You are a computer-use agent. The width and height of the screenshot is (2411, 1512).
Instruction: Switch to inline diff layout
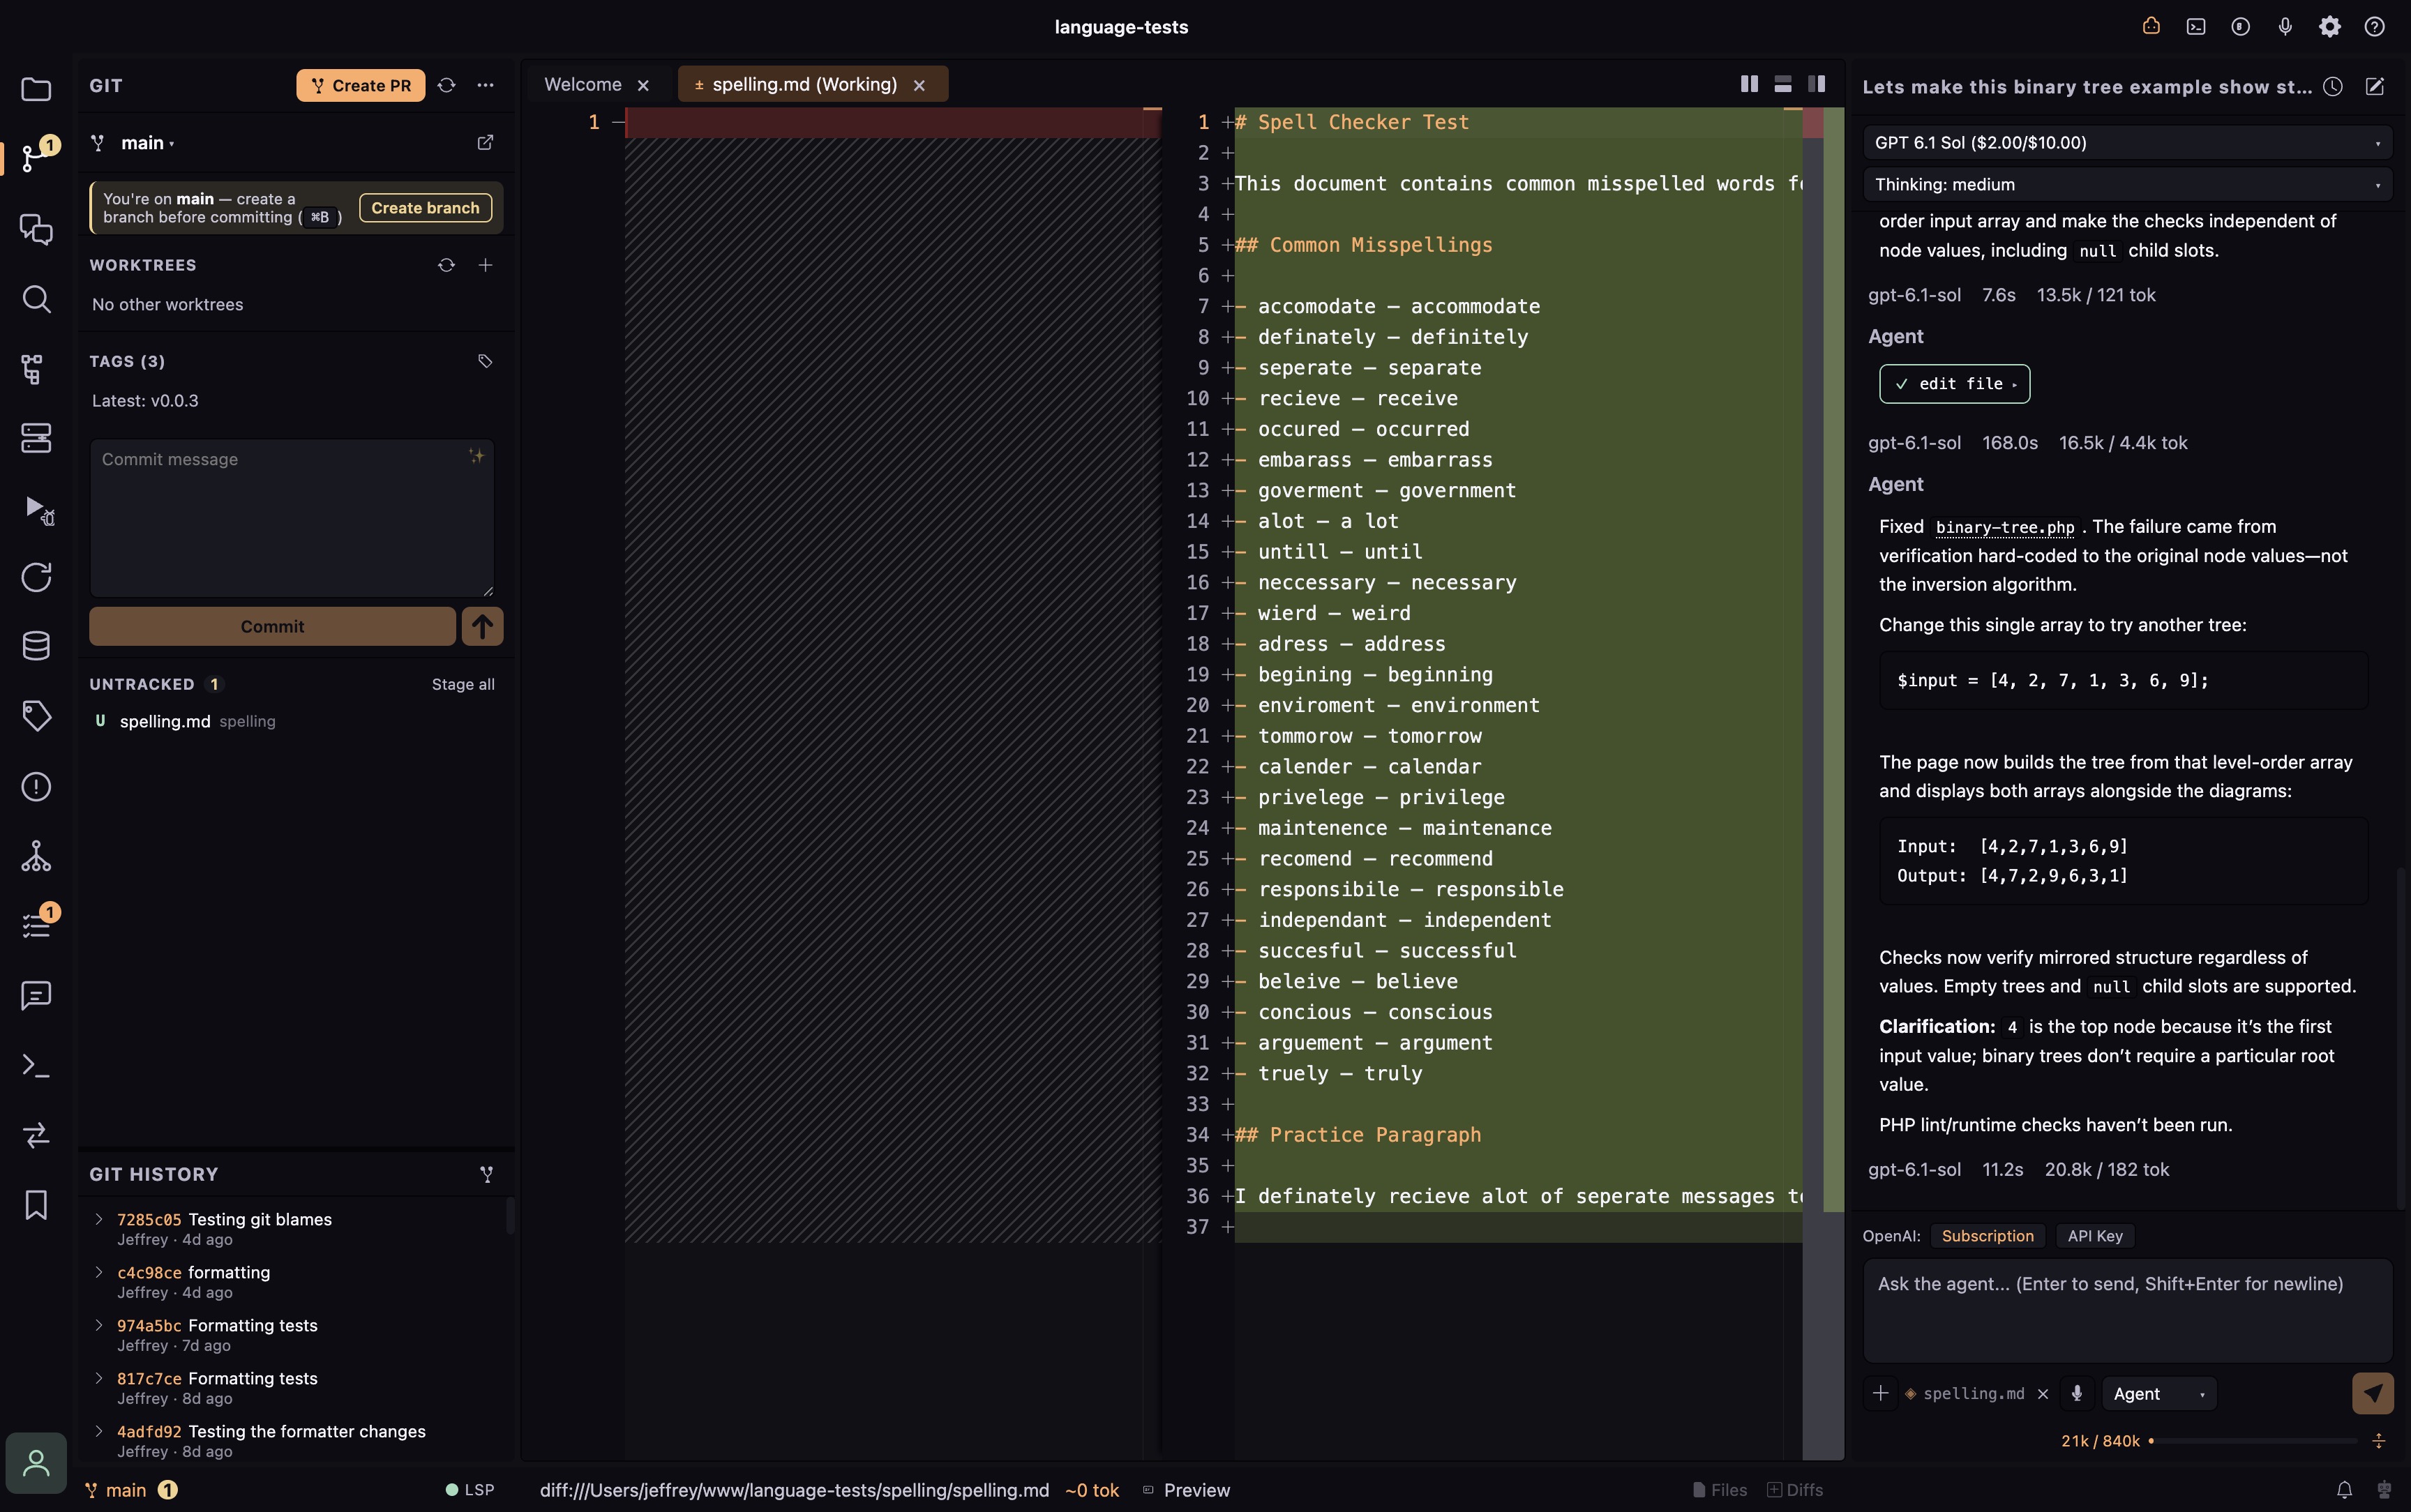[x=1783, y=84]
